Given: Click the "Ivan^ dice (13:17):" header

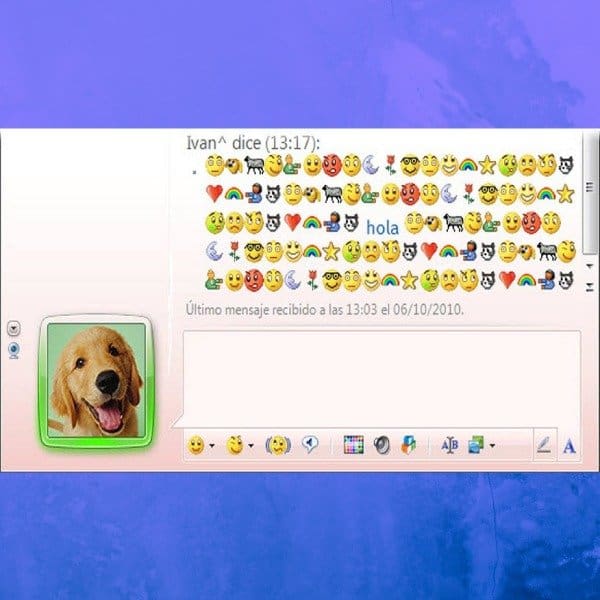Looking at the screenshot, I should [253, 143].
